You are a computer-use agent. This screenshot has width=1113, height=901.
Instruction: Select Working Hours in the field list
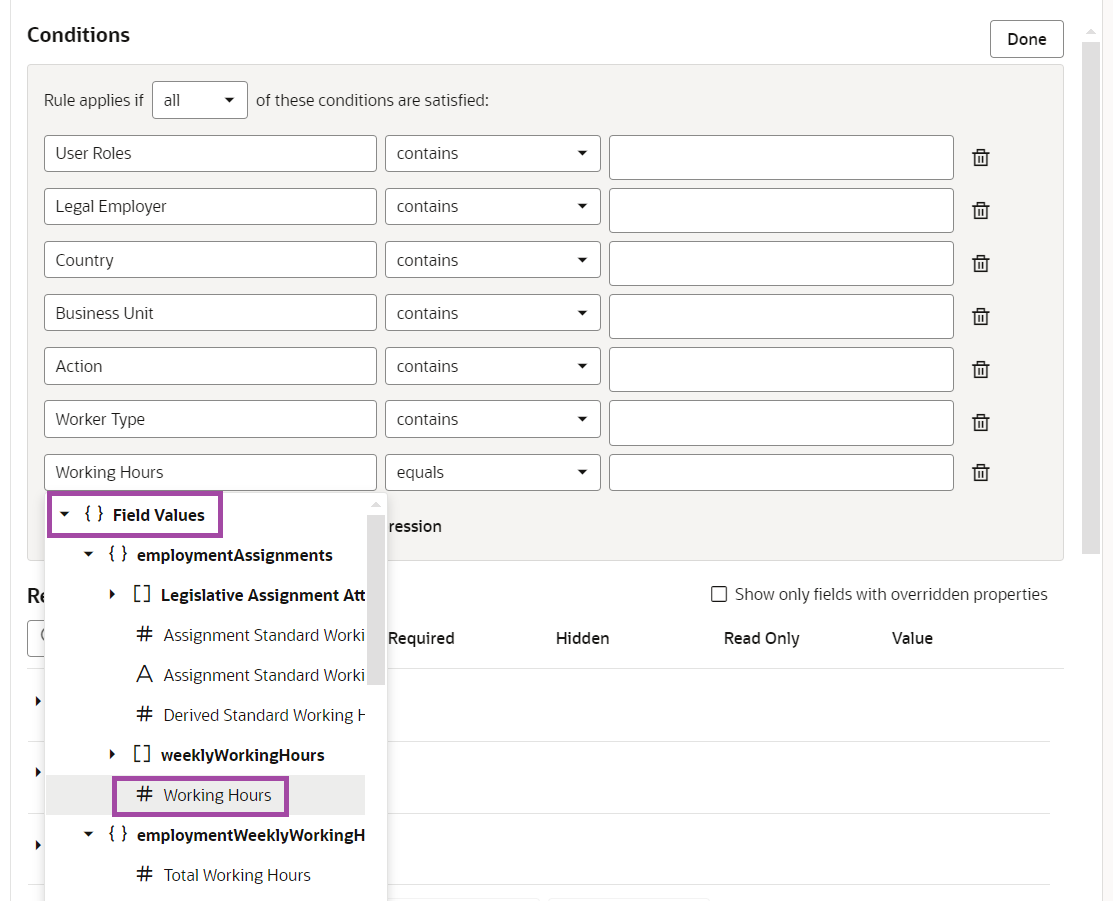217,795
